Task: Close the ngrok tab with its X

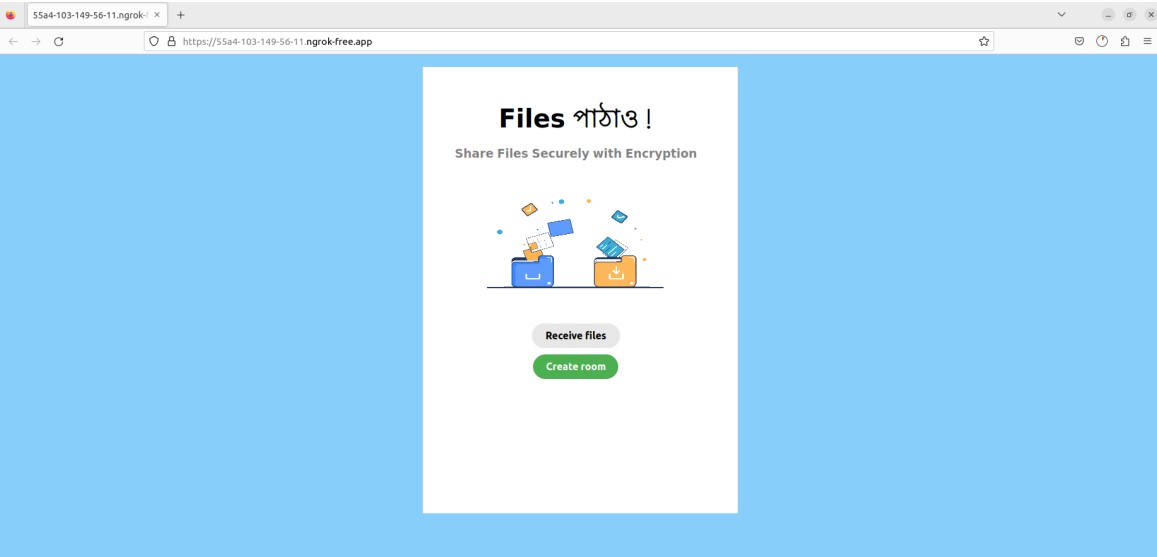Action: point(156,15)
